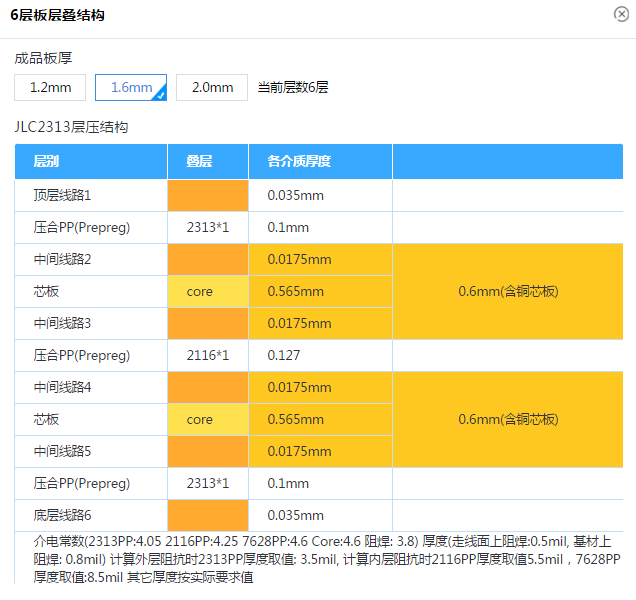636x600 pixels.
Task: Click the 底层线路6 row label
Action: pos(62,515)
